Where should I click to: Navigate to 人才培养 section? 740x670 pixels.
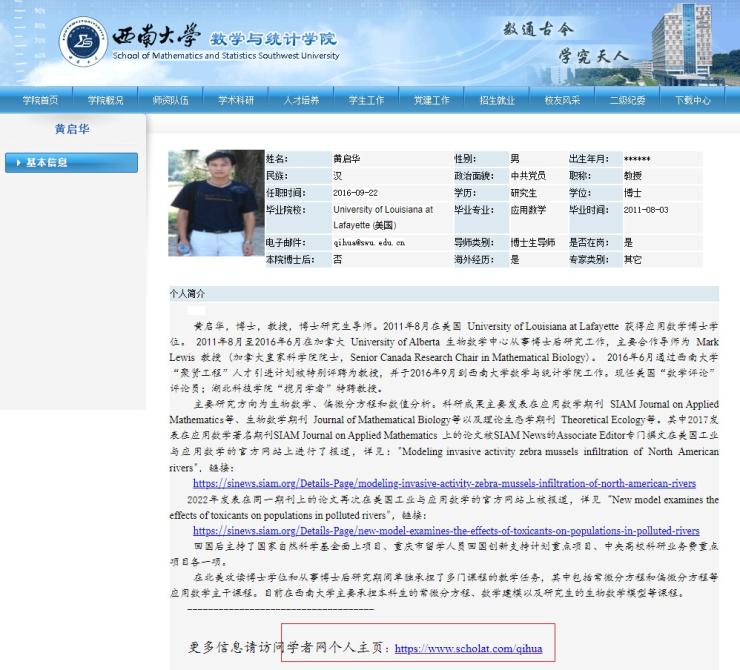[301, 100]
